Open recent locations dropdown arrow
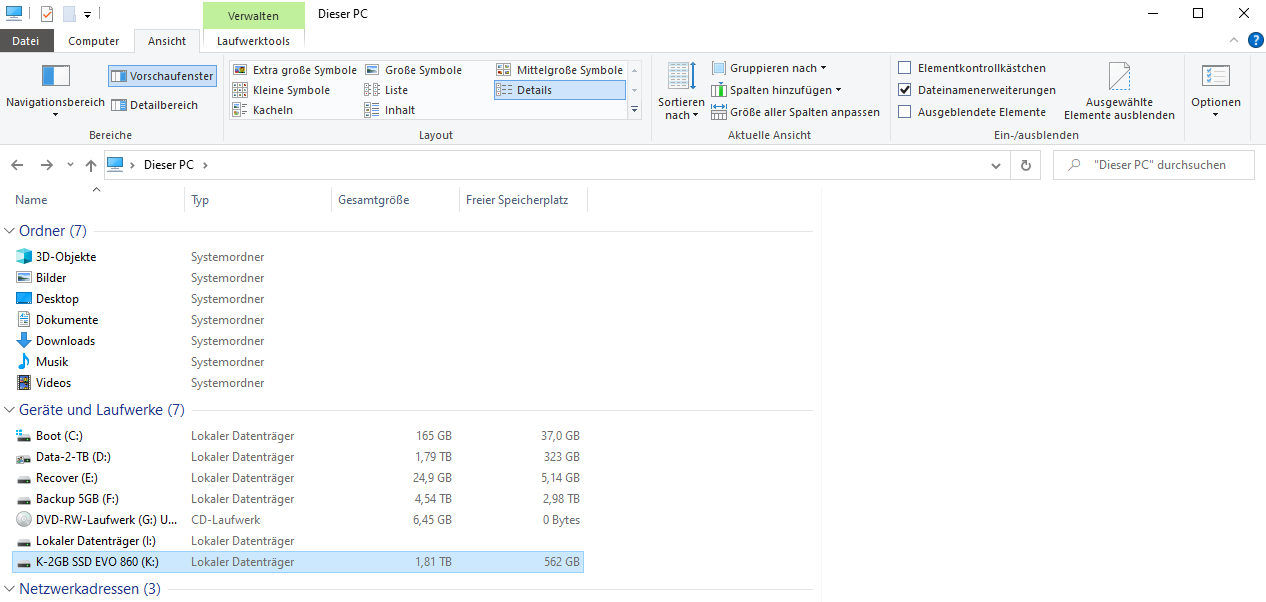 pos(70,165)
